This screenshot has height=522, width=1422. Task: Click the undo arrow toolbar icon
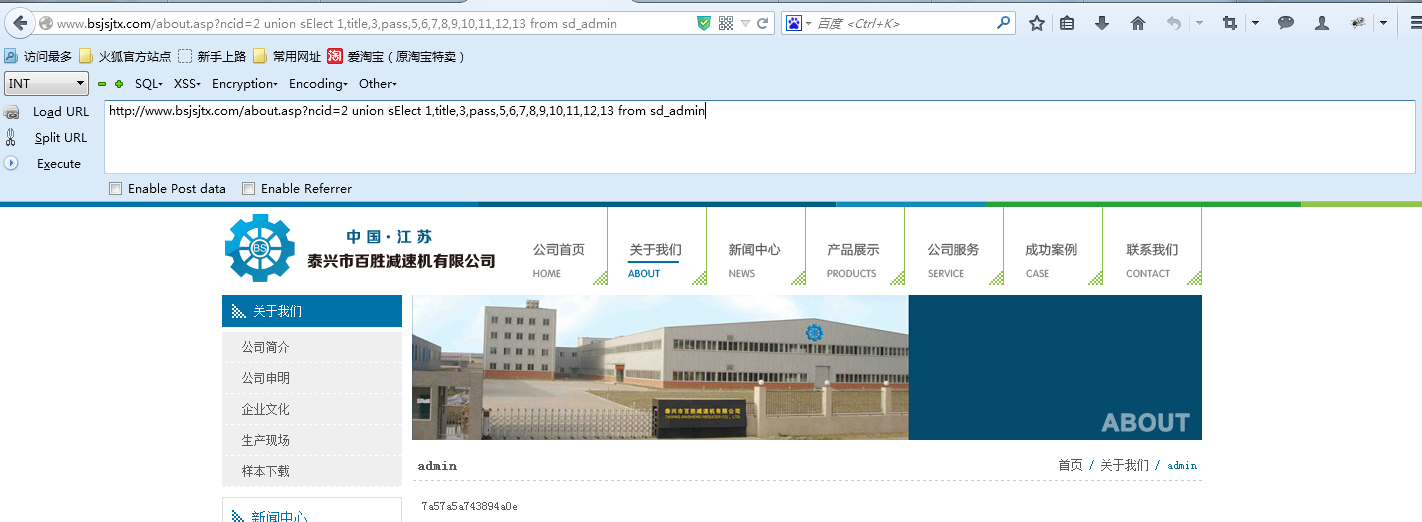[x=1174, y=23]
